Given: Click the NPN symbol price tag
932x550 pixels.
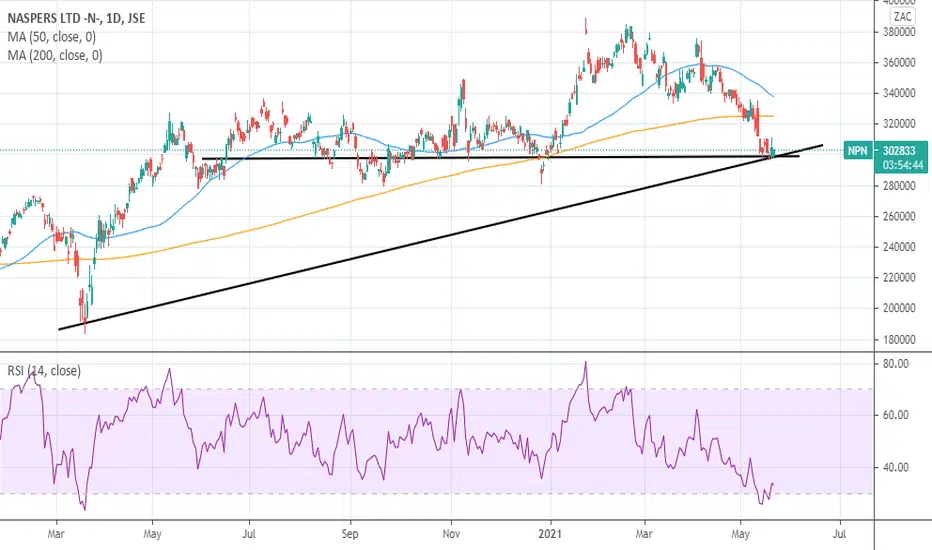Looking at the screenshot, I should point(857,150).
